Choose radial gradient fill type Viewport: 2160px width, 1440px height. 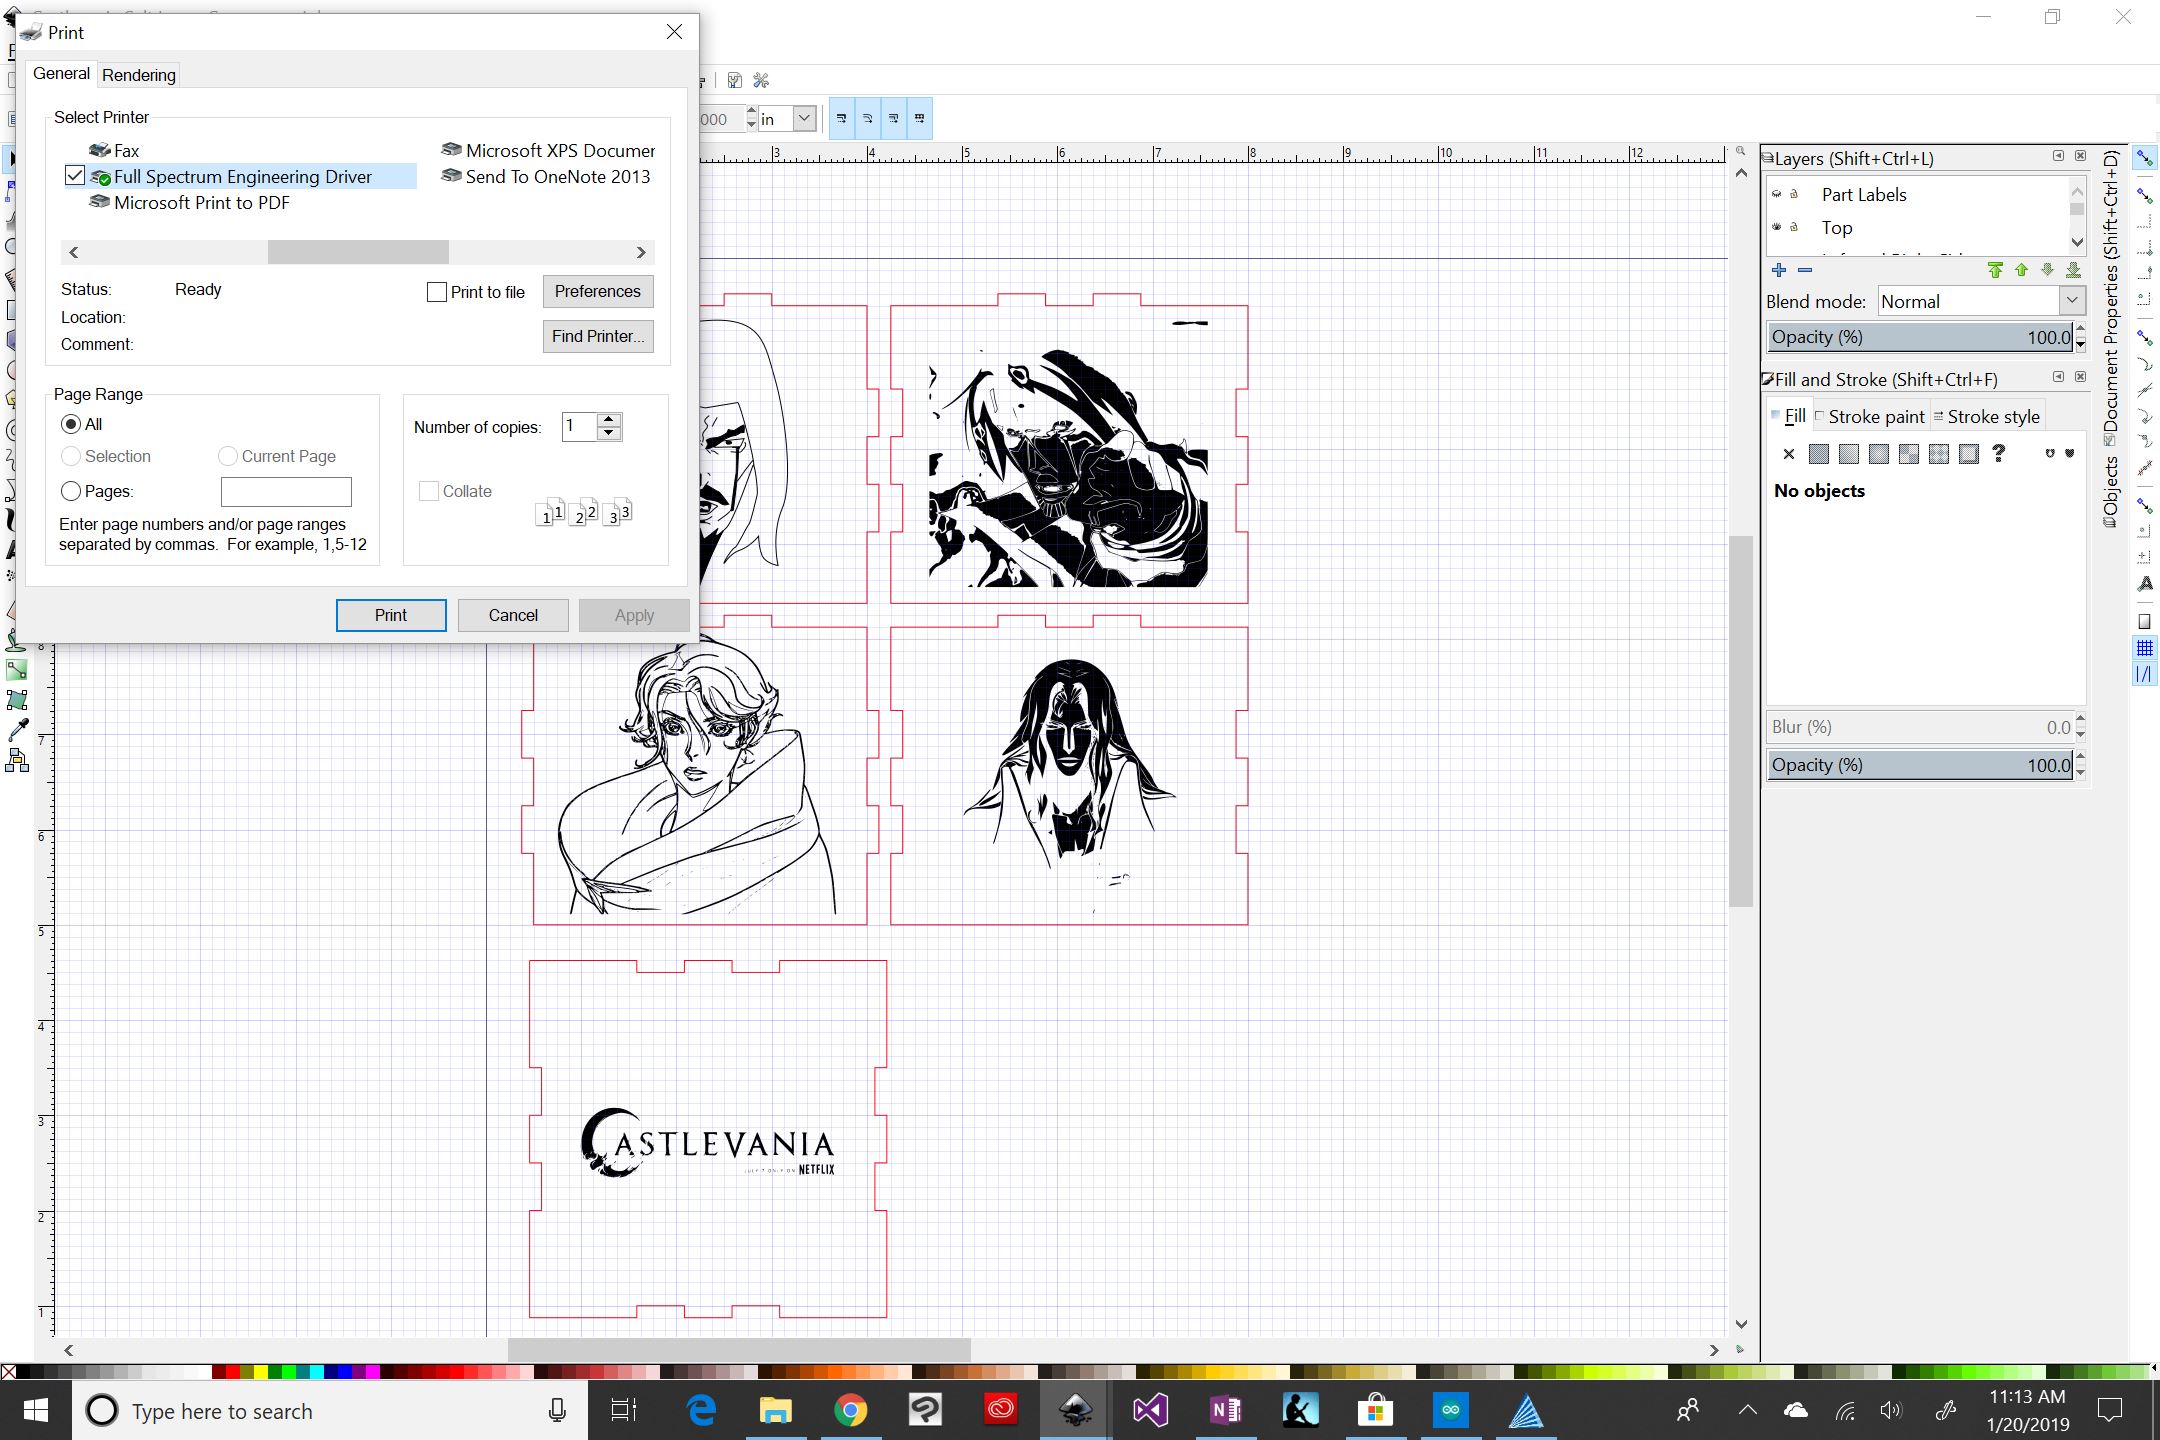coord(1879,454)
